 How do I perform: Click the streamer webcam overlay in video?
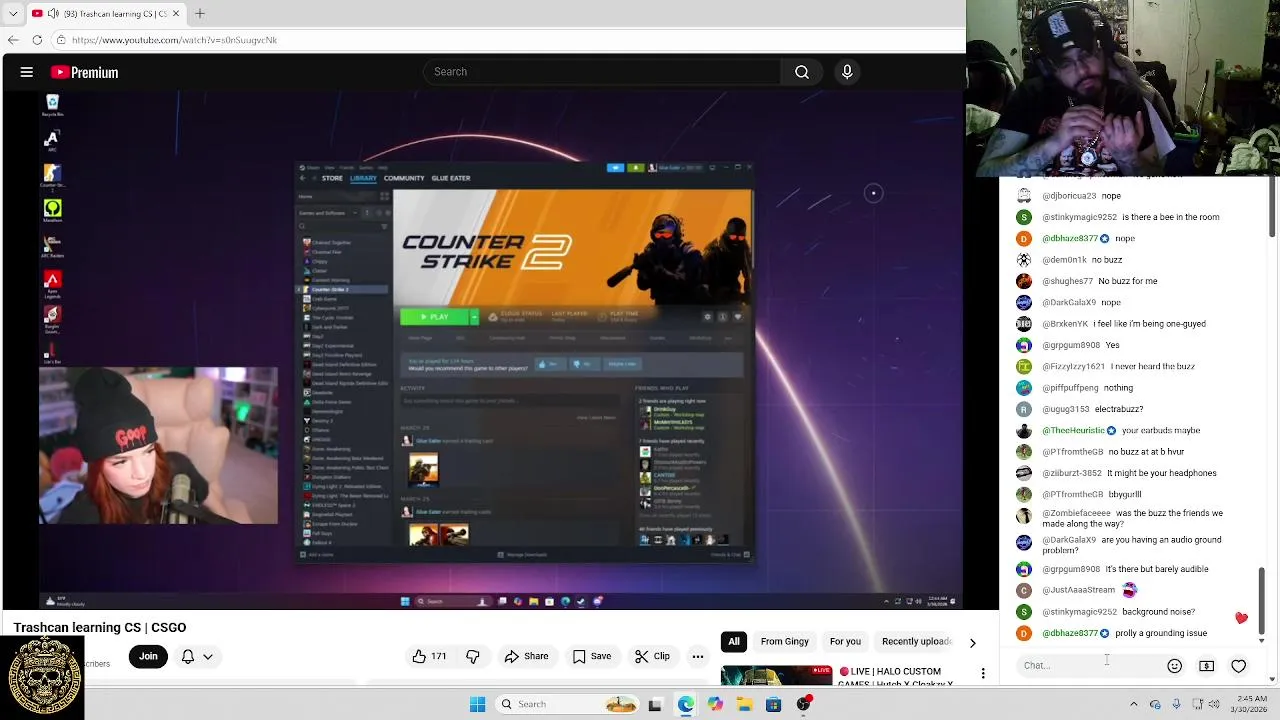pyautogui.click(x=158, y=446)
